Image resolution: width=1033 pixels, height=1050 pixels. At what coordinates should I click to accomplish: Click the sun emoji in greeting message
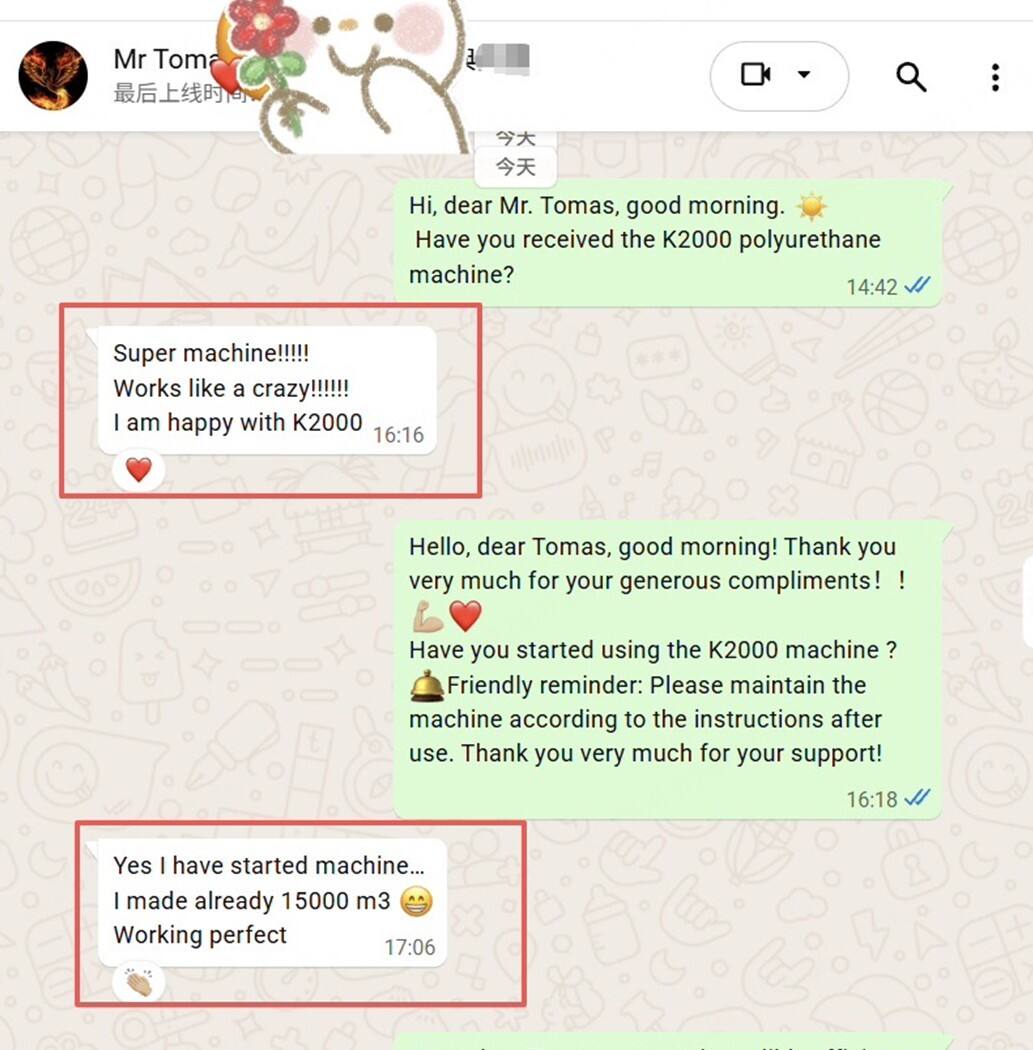point(812,206)
